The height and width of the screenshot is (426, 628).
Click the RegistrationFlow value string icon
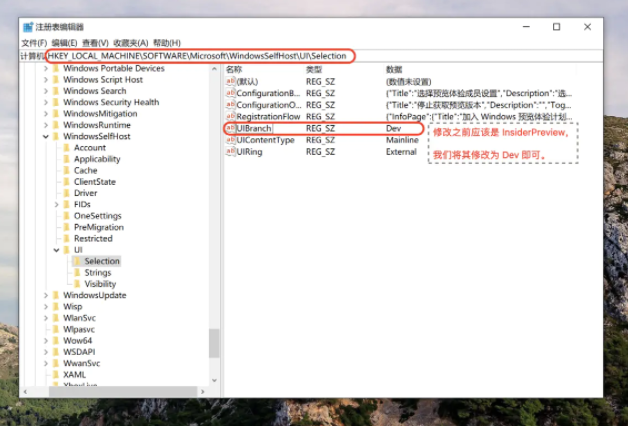(x=230, y=116)
